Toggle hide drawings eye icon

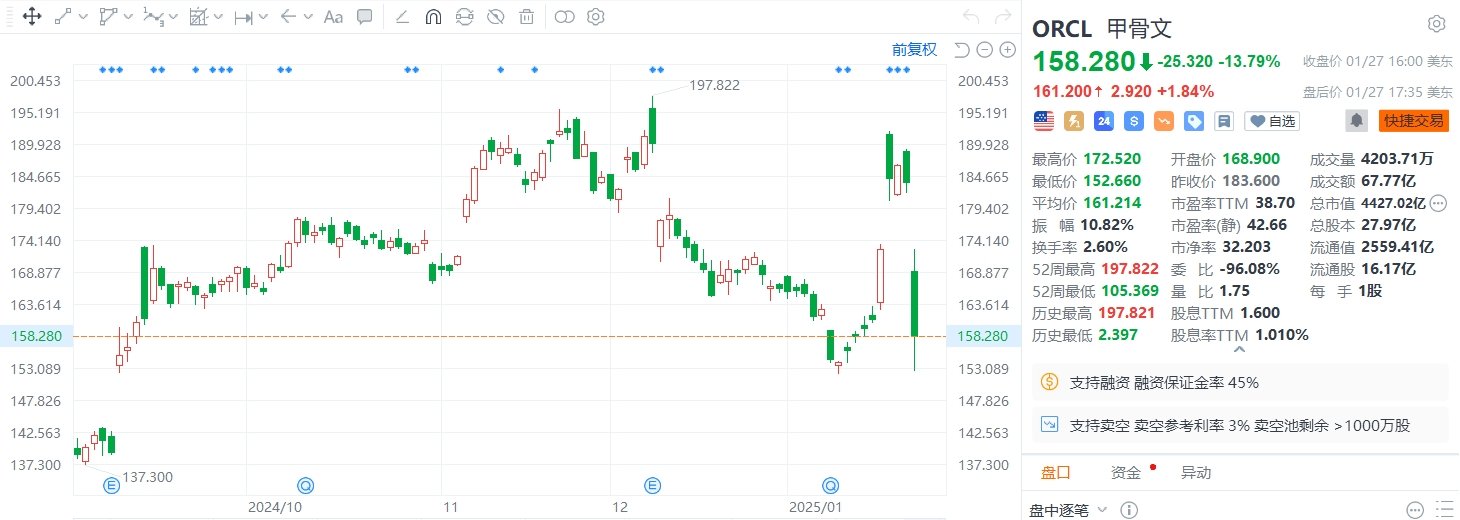click(x=495, y=17)
